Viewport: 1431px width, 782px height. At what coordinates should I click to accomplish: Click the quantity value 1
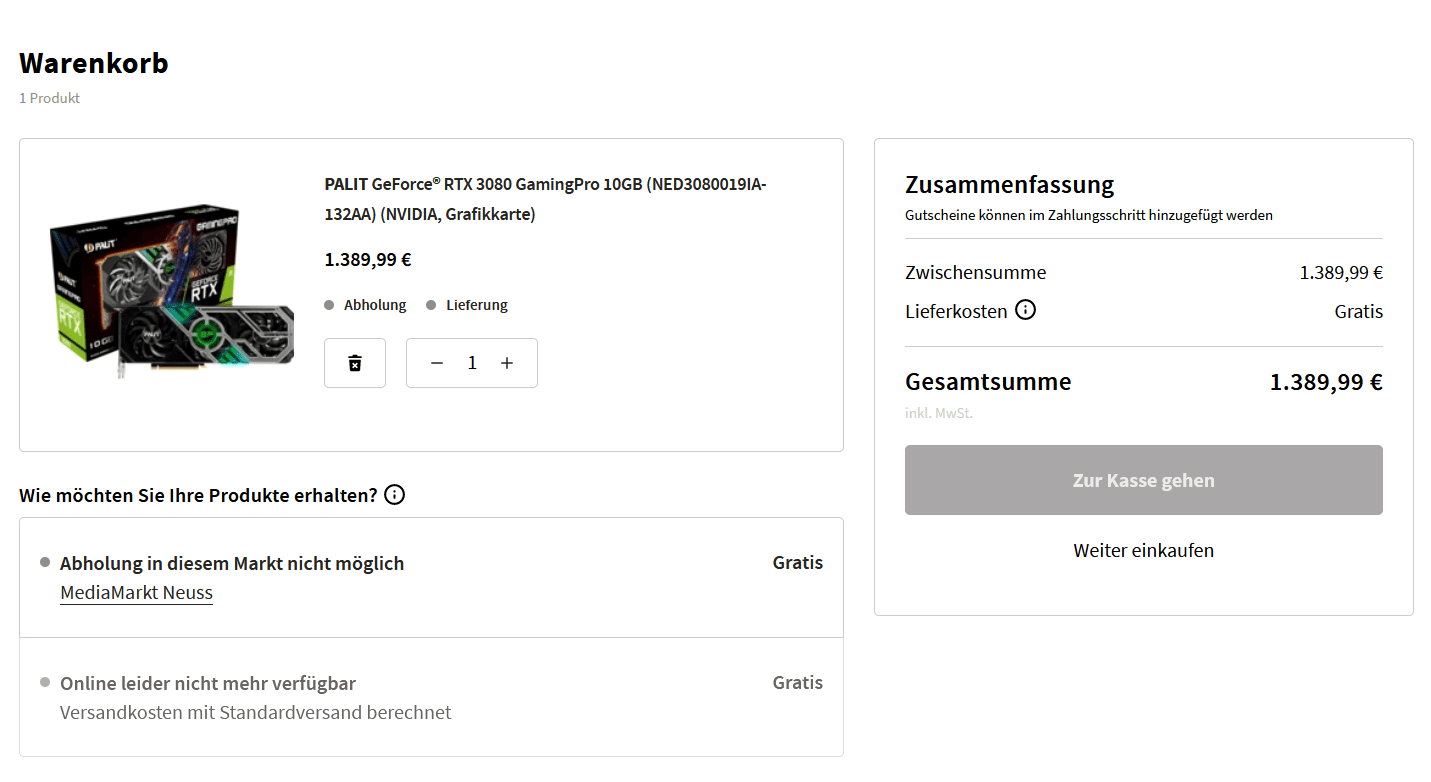coord(472,363)
